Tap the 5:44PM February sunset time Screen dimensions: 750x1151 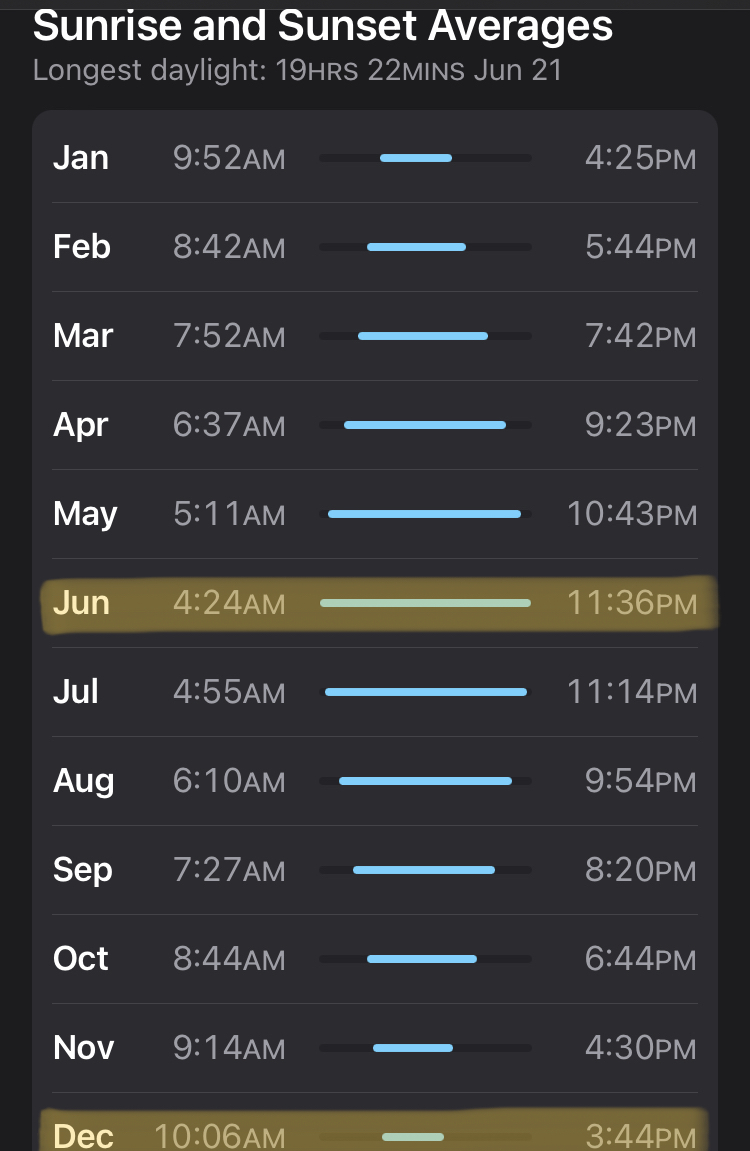click(x=640, y=247)
